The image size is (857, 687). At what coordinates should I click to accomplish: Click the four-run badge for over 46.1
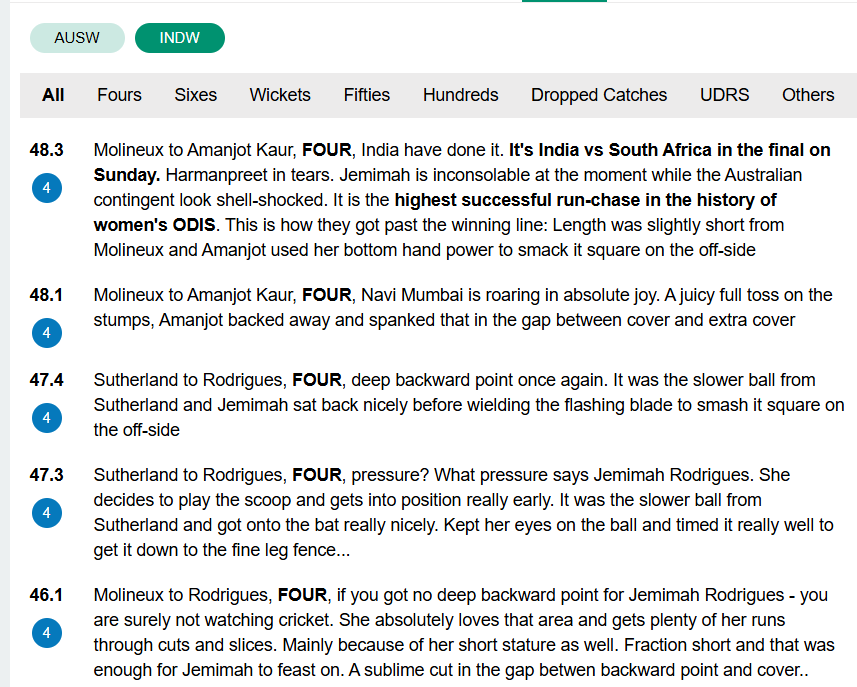[x=46, y=633]
